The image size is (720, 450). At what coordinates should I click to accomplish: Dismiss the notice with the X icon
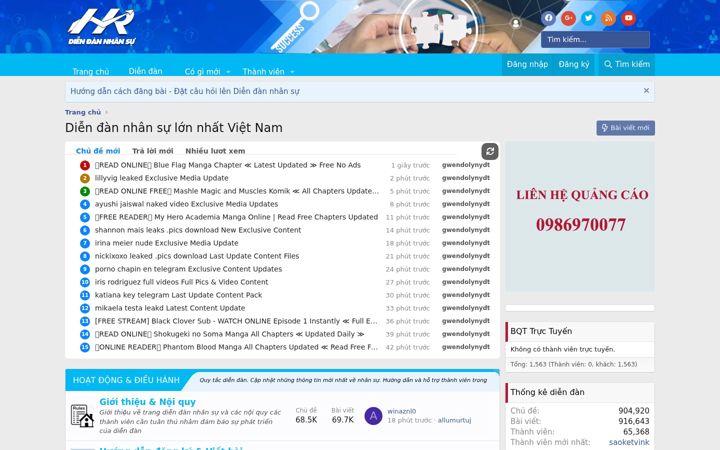pos(646,90)
